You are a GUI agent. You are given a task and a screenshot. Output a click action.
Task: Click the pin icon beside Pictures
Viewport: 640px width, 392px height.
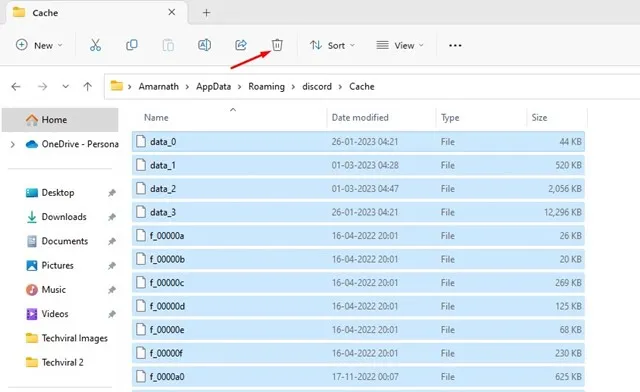point(112,265)
